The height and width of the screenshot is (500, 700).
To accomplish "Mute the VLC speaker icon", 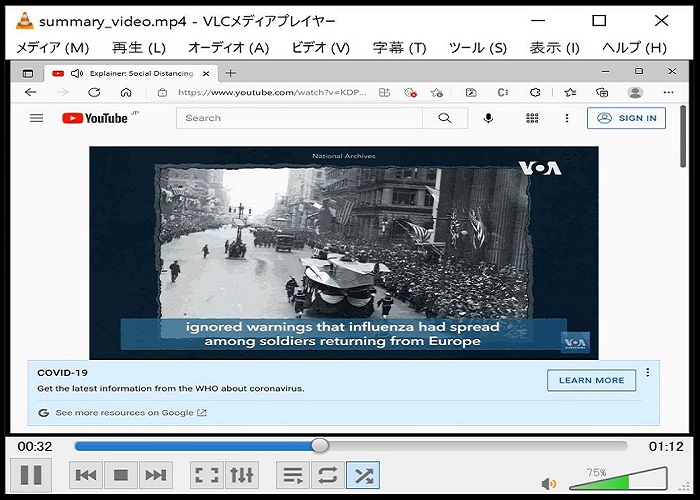I will click(x=549, y=483).
